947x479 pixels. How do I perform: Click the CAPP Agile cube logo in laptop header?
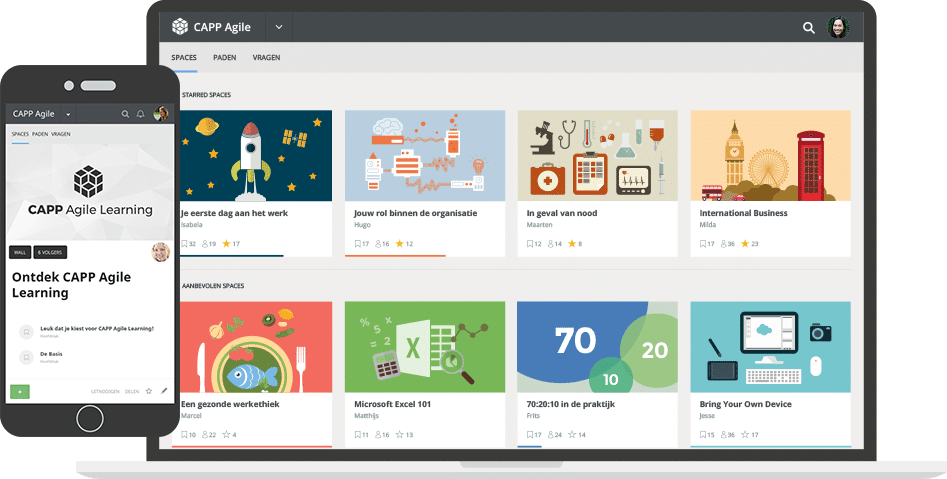pyautogui.click(x=180, y=27)
